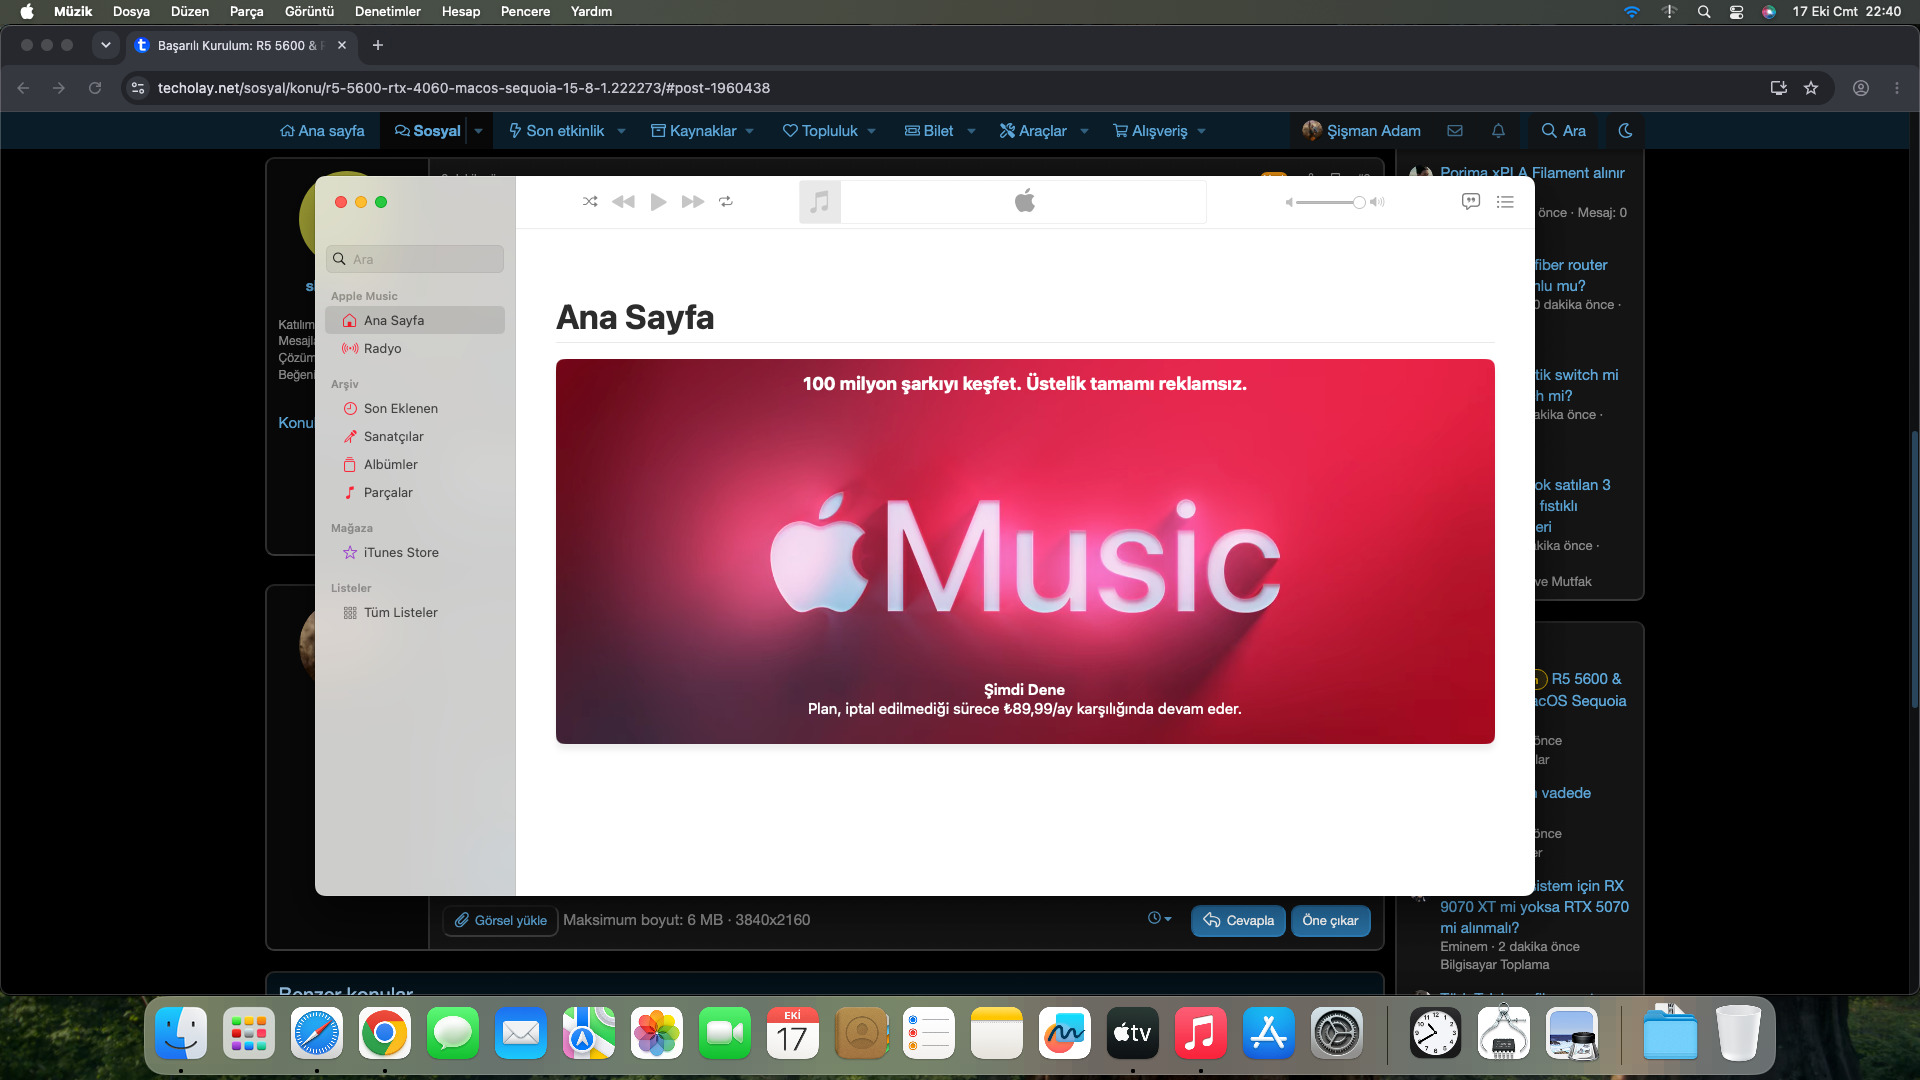
Task: Open the Chrome tab search chevron
Action: pyautogui.click(x=105, y=45)
